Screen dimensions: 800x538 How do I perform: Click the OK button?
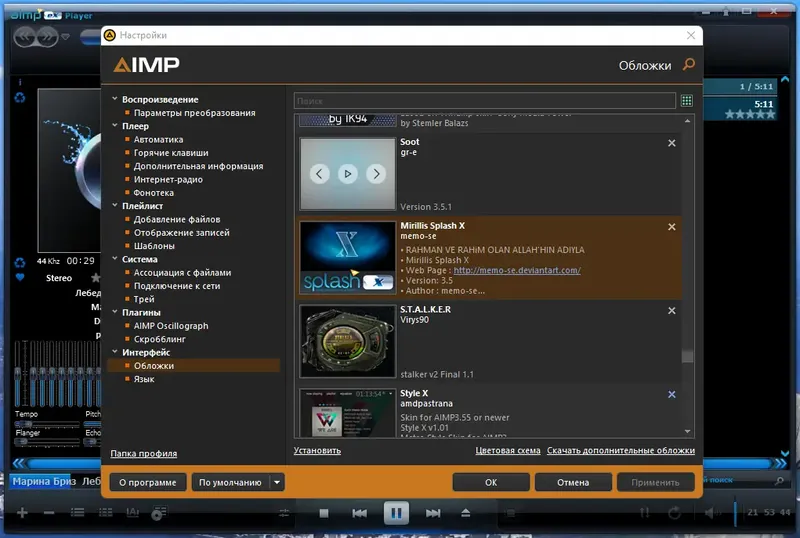[491, 482]
